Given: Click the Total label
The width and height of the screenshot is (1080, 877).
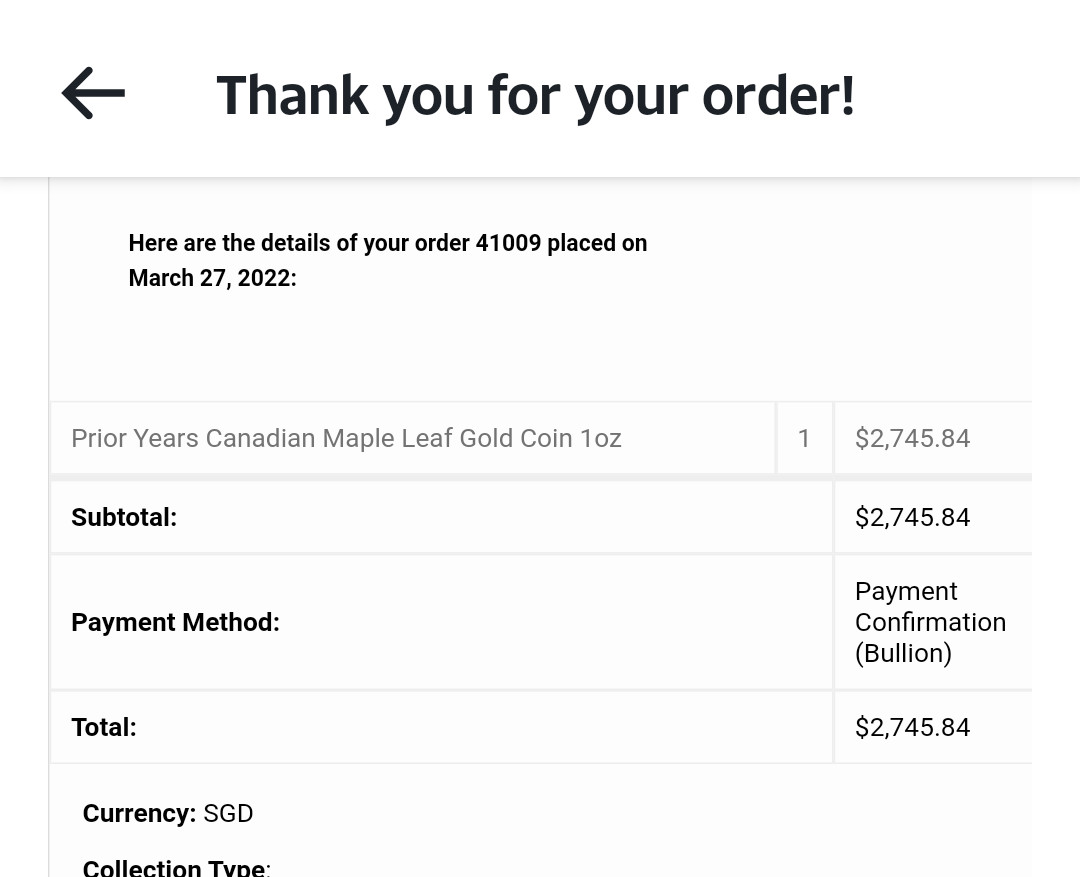Looking at the screenshot, I should tap(103, 727).
